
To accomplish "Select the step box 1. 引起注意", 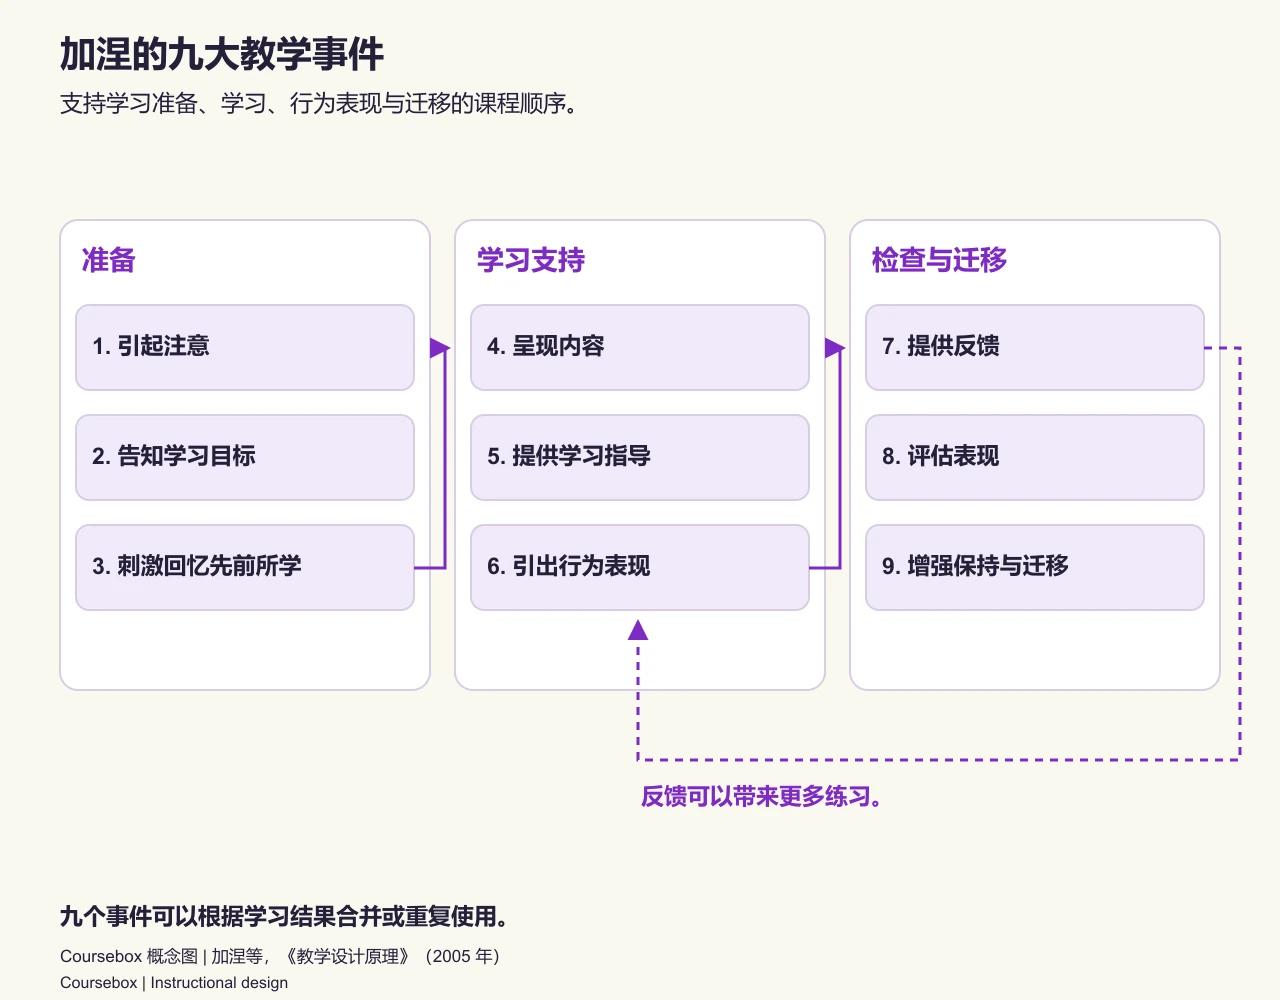I will tap(245, 347).
